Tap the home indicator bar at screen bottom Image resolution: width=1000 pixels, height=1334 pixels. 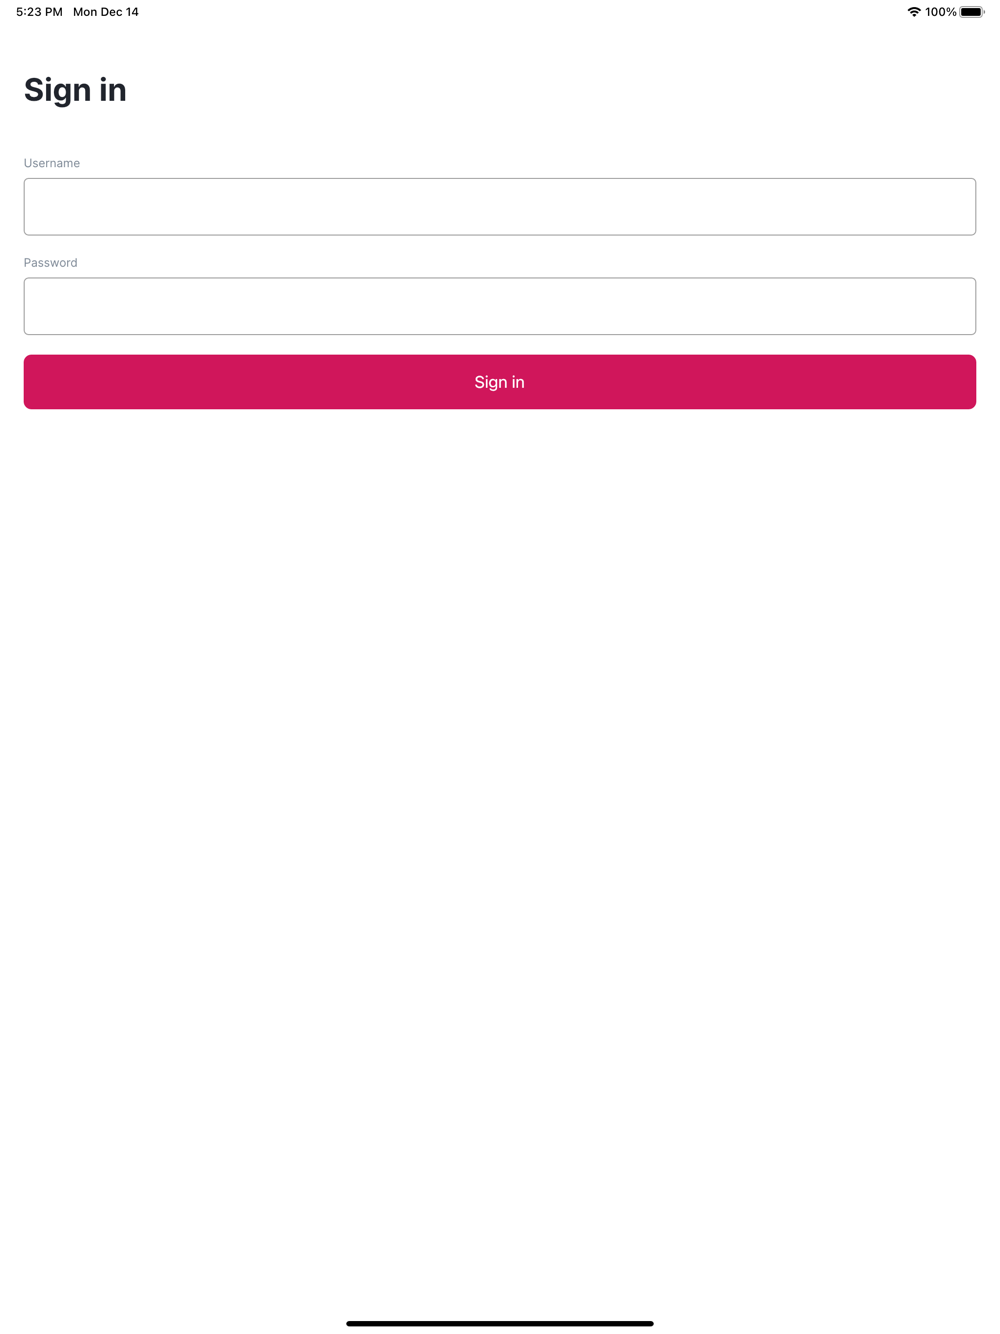[x=500, y=1323]
